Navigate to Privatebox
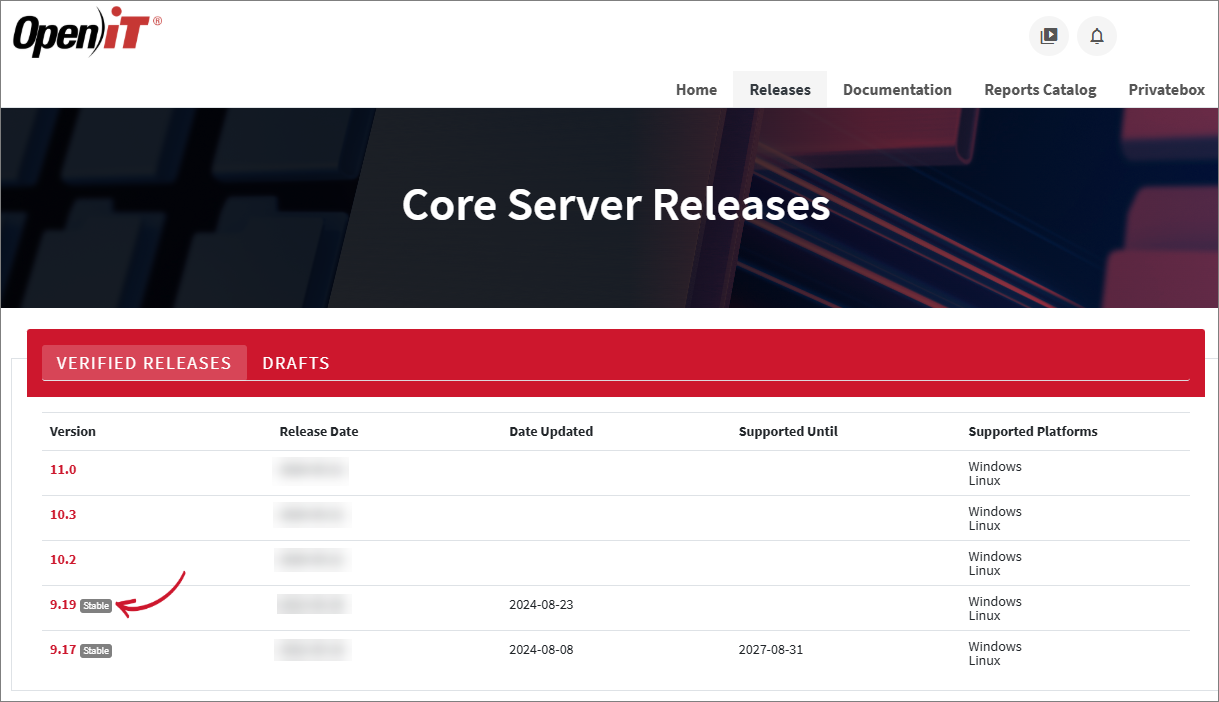Viewport: 1219px width, 702px height. [1166, 89]
